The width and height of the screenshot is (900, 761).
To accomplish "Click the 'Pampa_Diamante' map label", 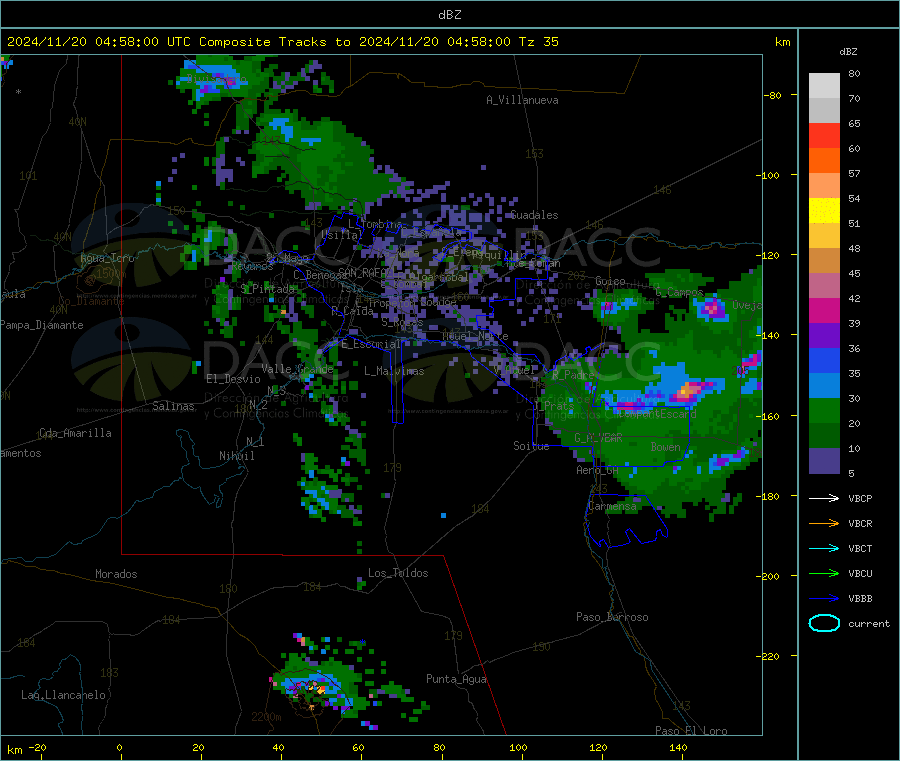I will point(42,325).
